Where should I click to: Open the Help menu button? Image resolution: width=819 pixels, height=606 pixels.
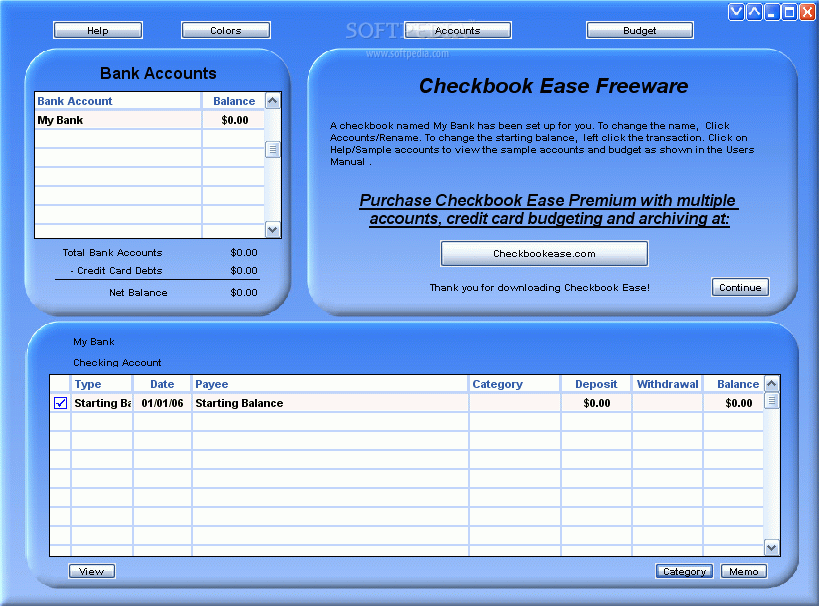(98, 30)
